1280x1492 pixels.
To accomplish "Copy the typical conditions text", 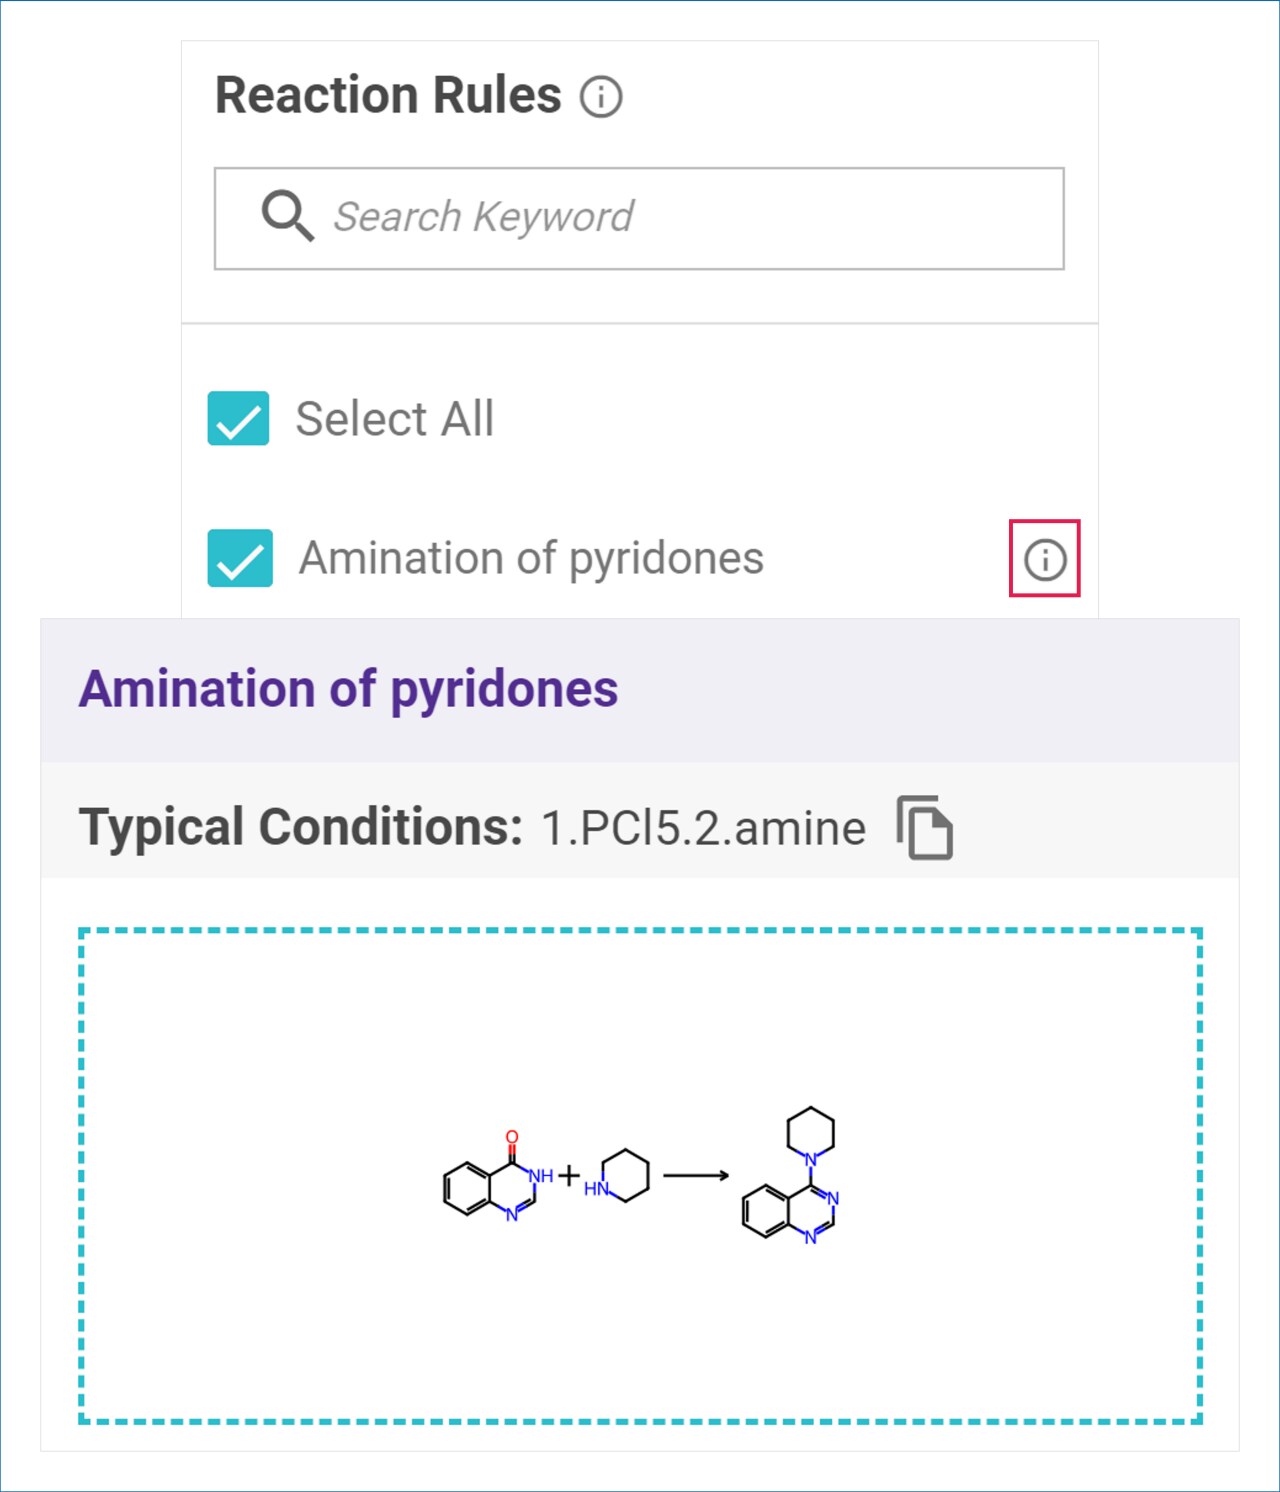I will (x=925, y=827).
